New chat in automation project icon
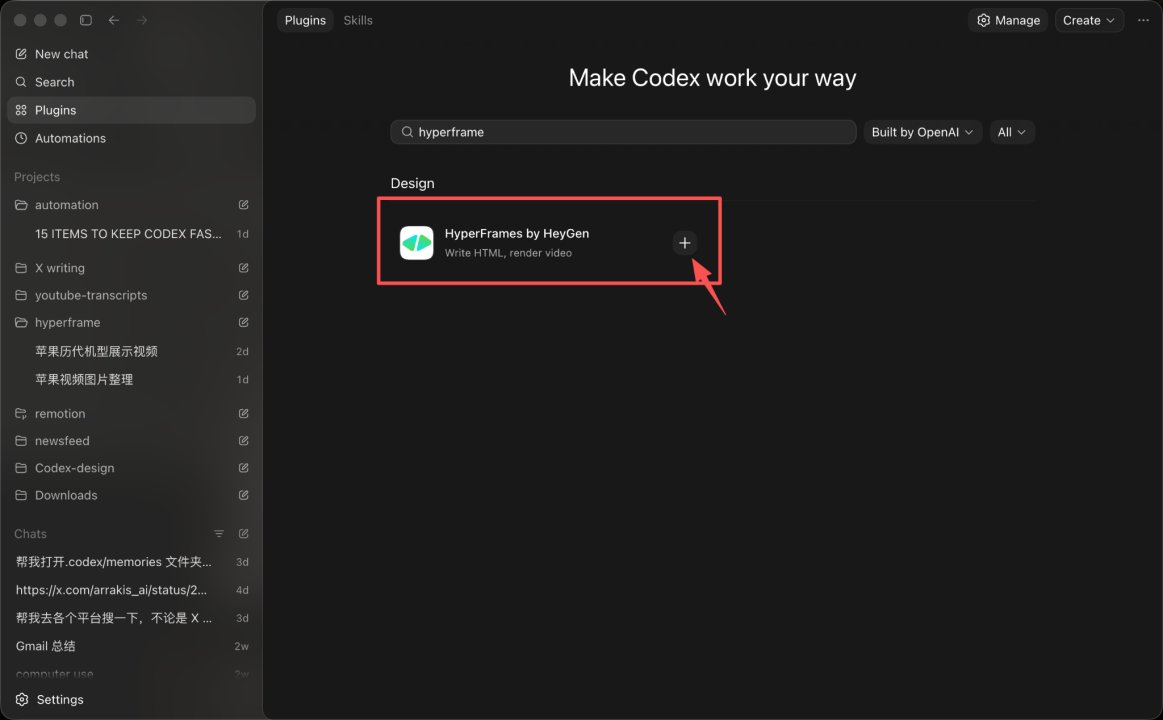Screen dimensions: 1163x720 243,205
